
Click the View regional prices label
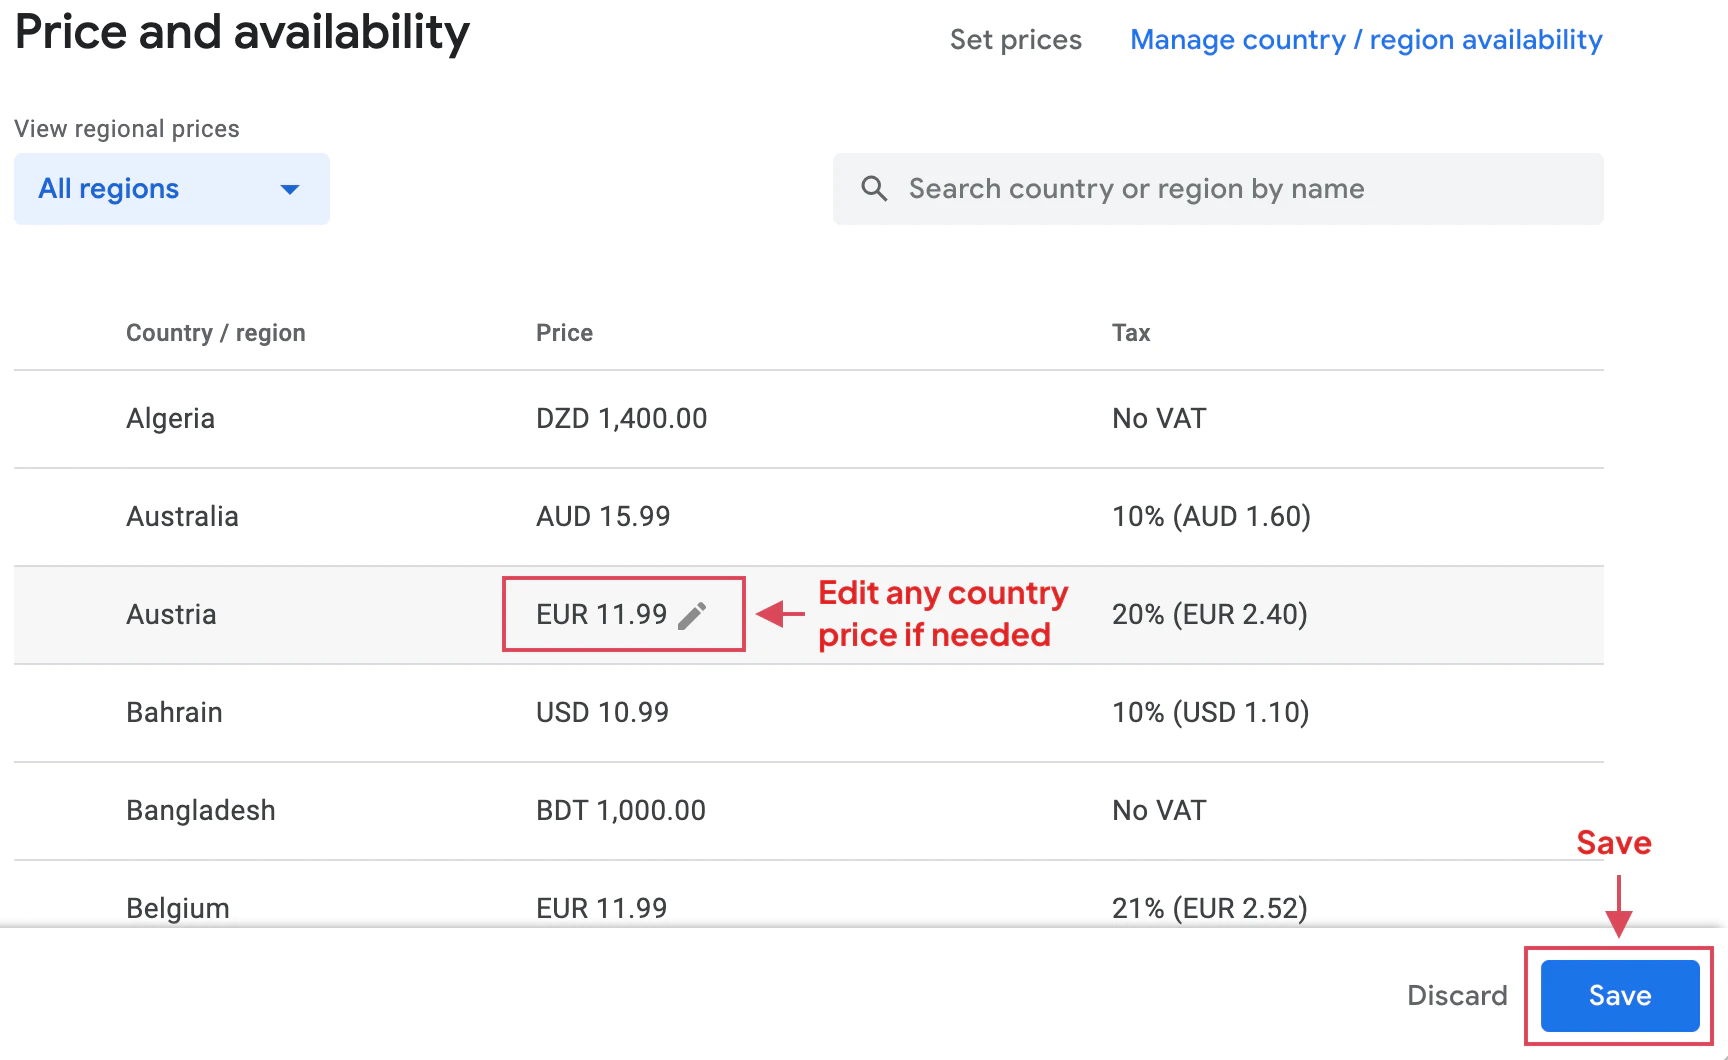coord(127,128)
